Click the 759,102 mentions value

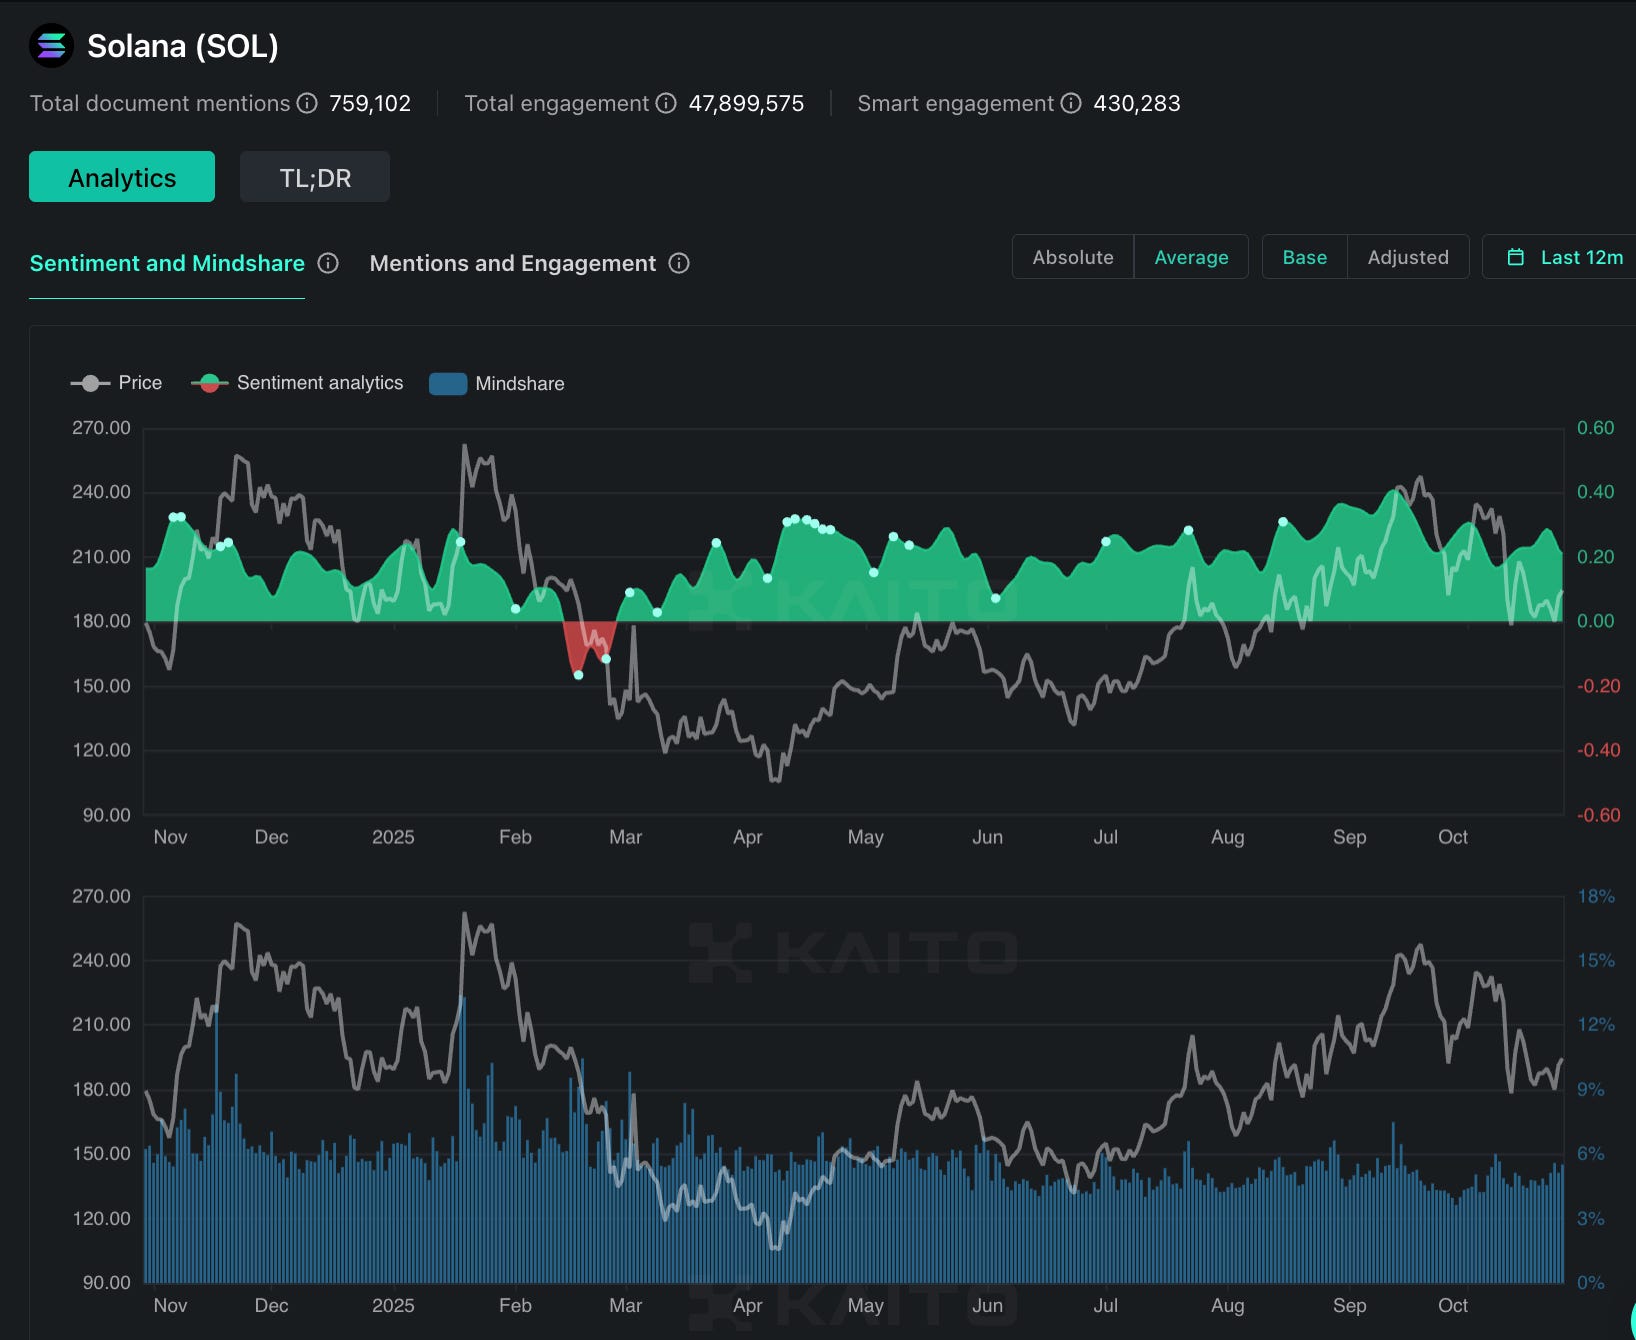tap(370, 103)
